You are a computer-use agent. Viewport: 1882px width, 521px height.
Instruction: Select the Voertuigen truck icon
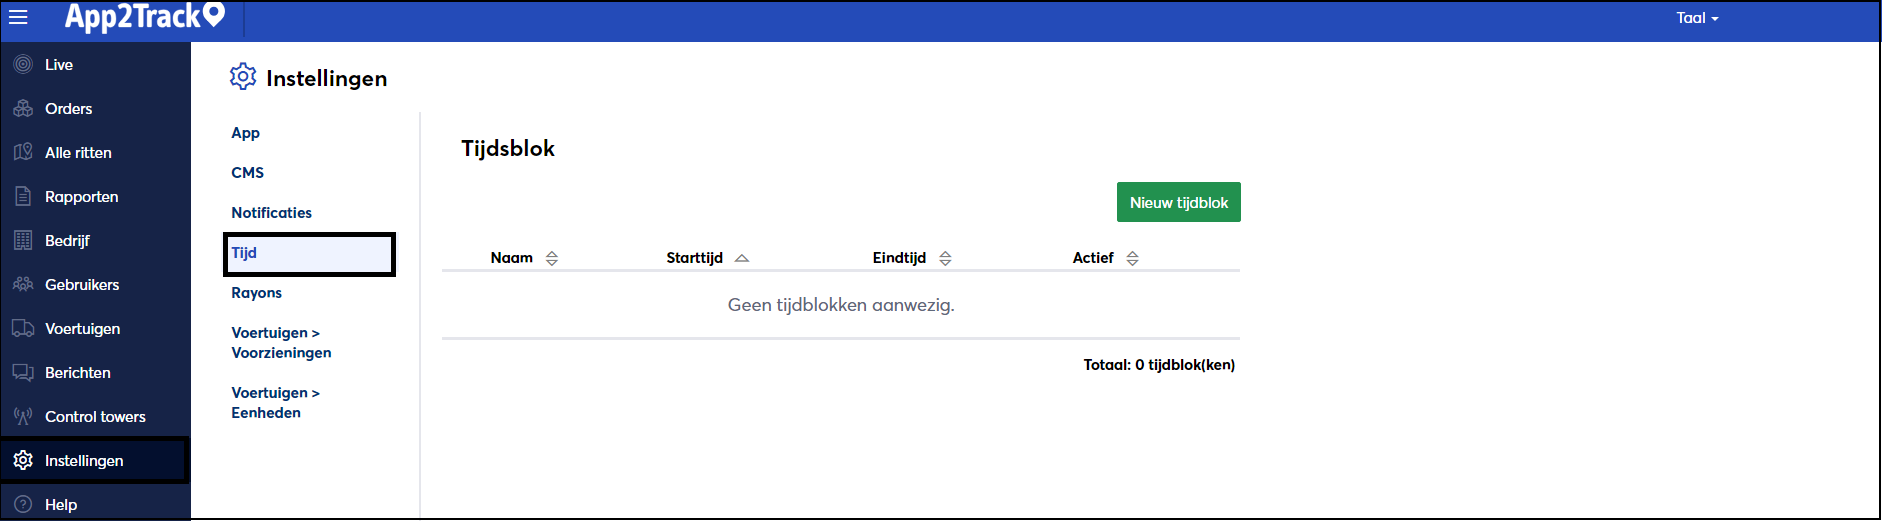(x=23, y=328)
